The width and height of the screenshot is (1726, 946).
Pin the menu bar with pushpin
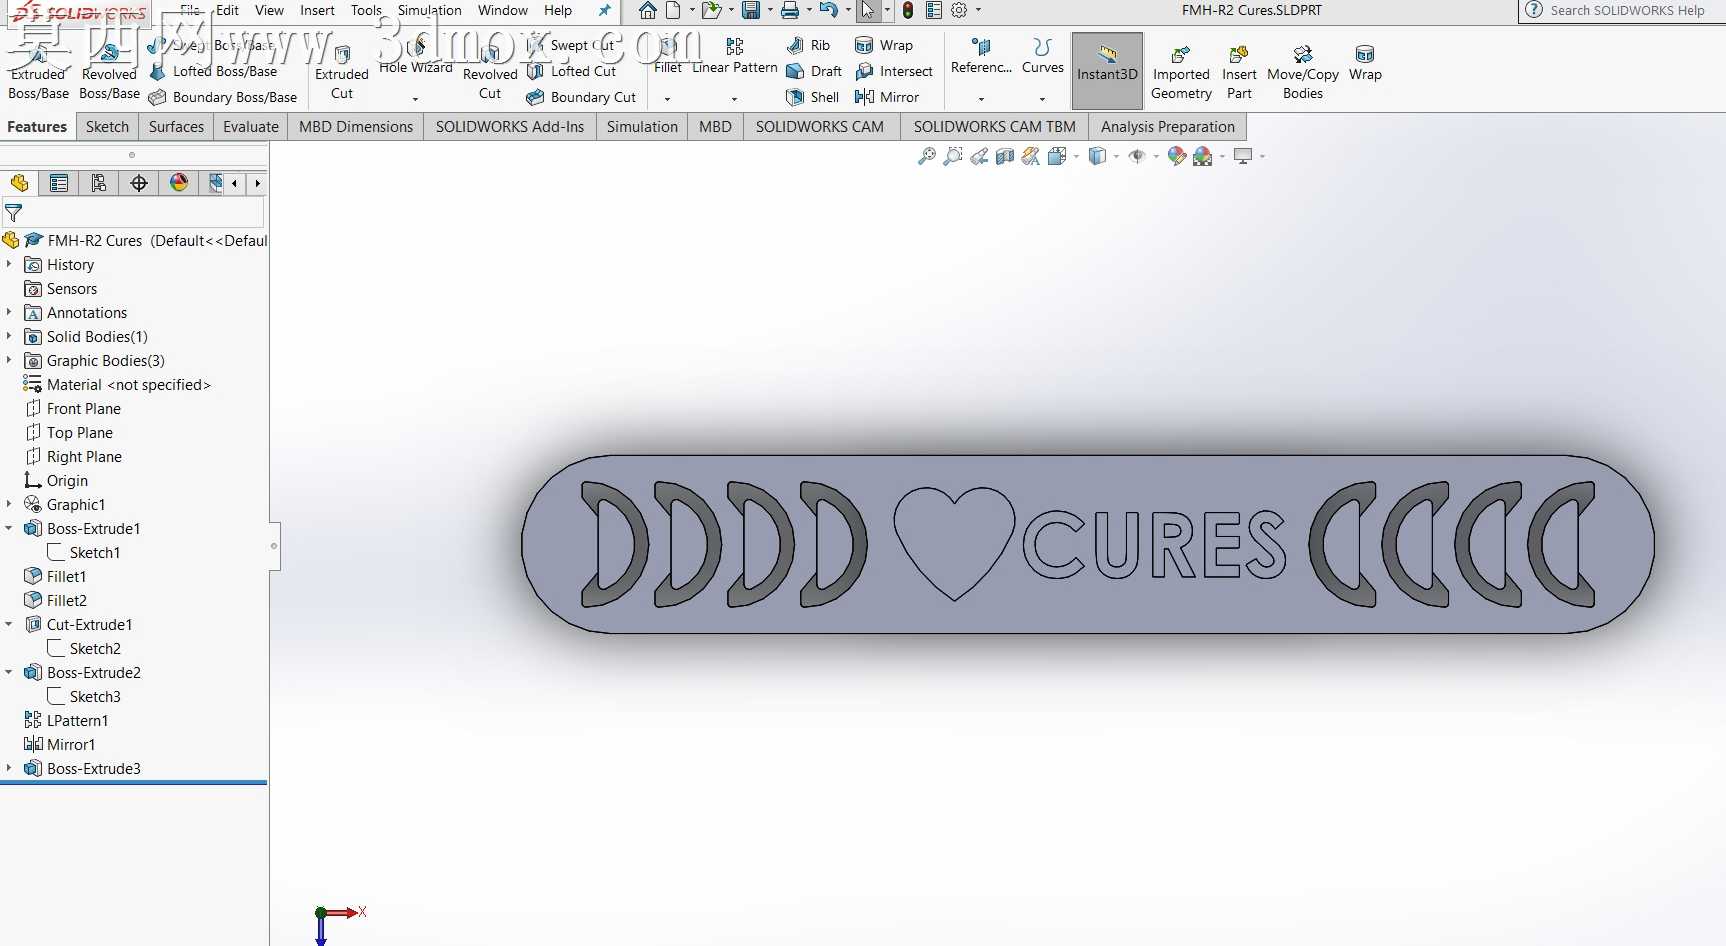click(x=604, y=11)
